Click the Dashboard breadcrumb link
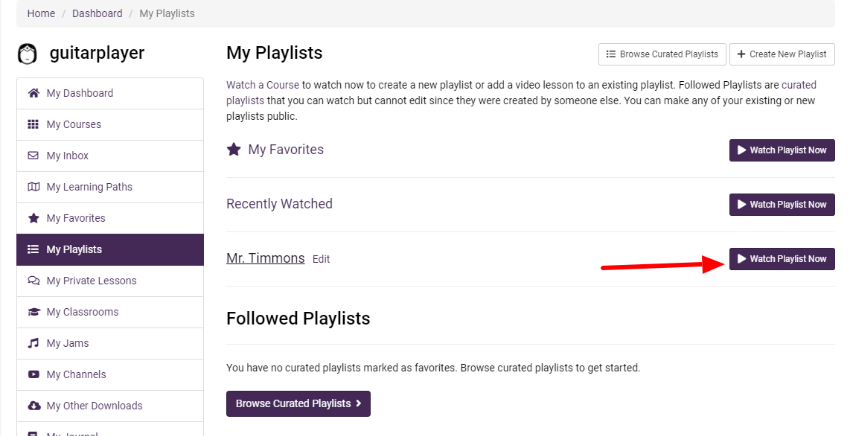 97,13
